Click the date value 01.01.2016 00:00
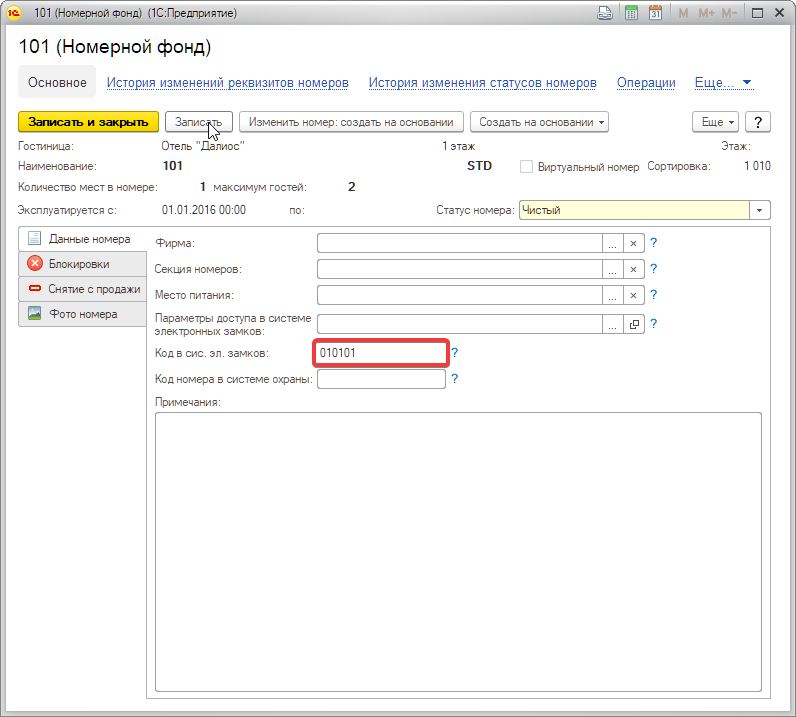Viewport: 796px width, 717px height. coord(204,210)
